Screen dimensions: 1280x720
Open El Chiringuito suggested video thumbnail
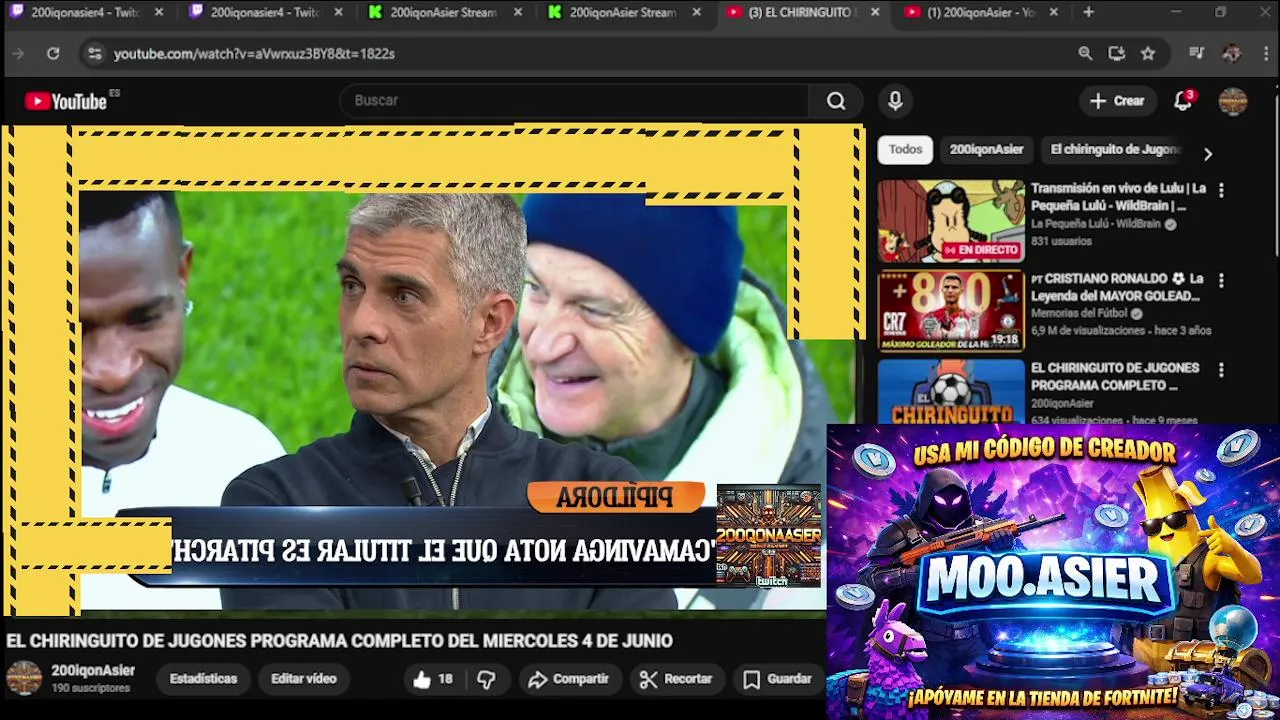[x=951, y=392]
